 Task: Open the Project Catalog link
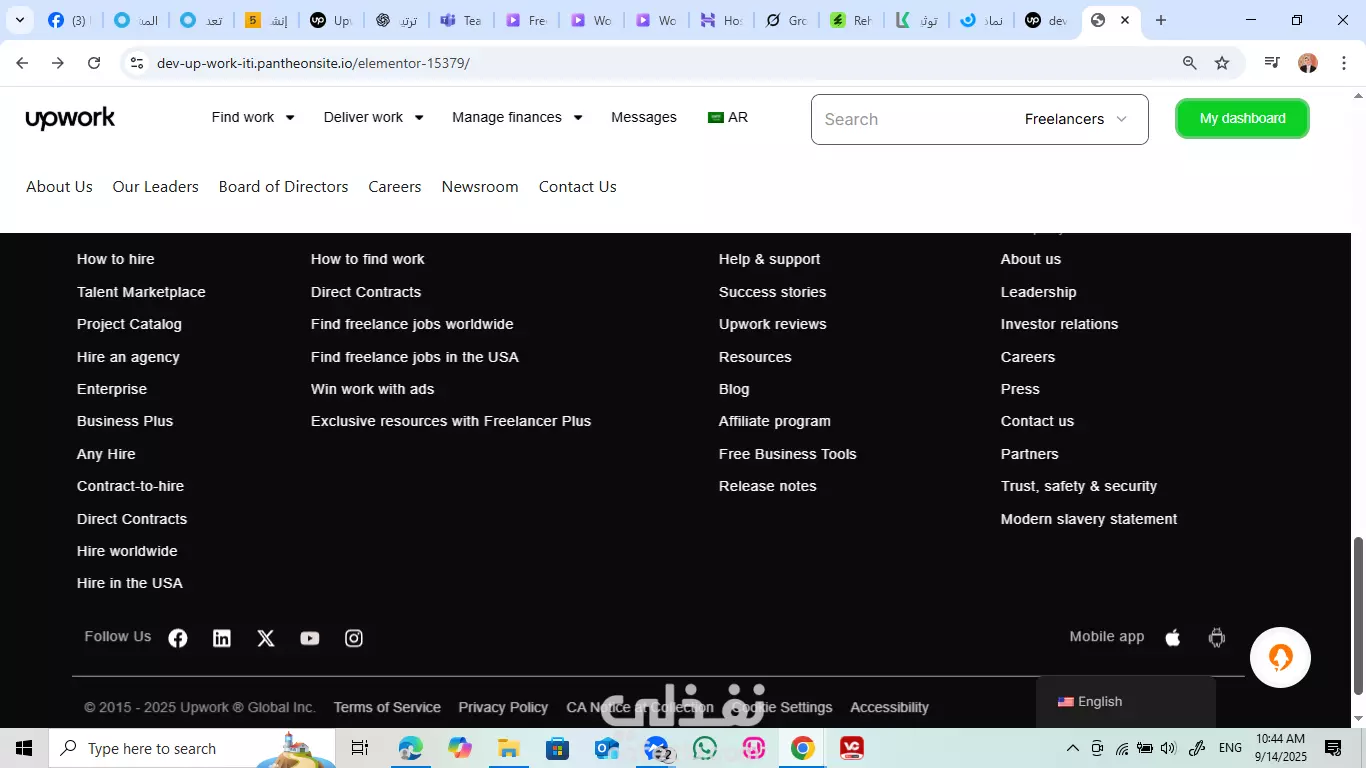129,324
